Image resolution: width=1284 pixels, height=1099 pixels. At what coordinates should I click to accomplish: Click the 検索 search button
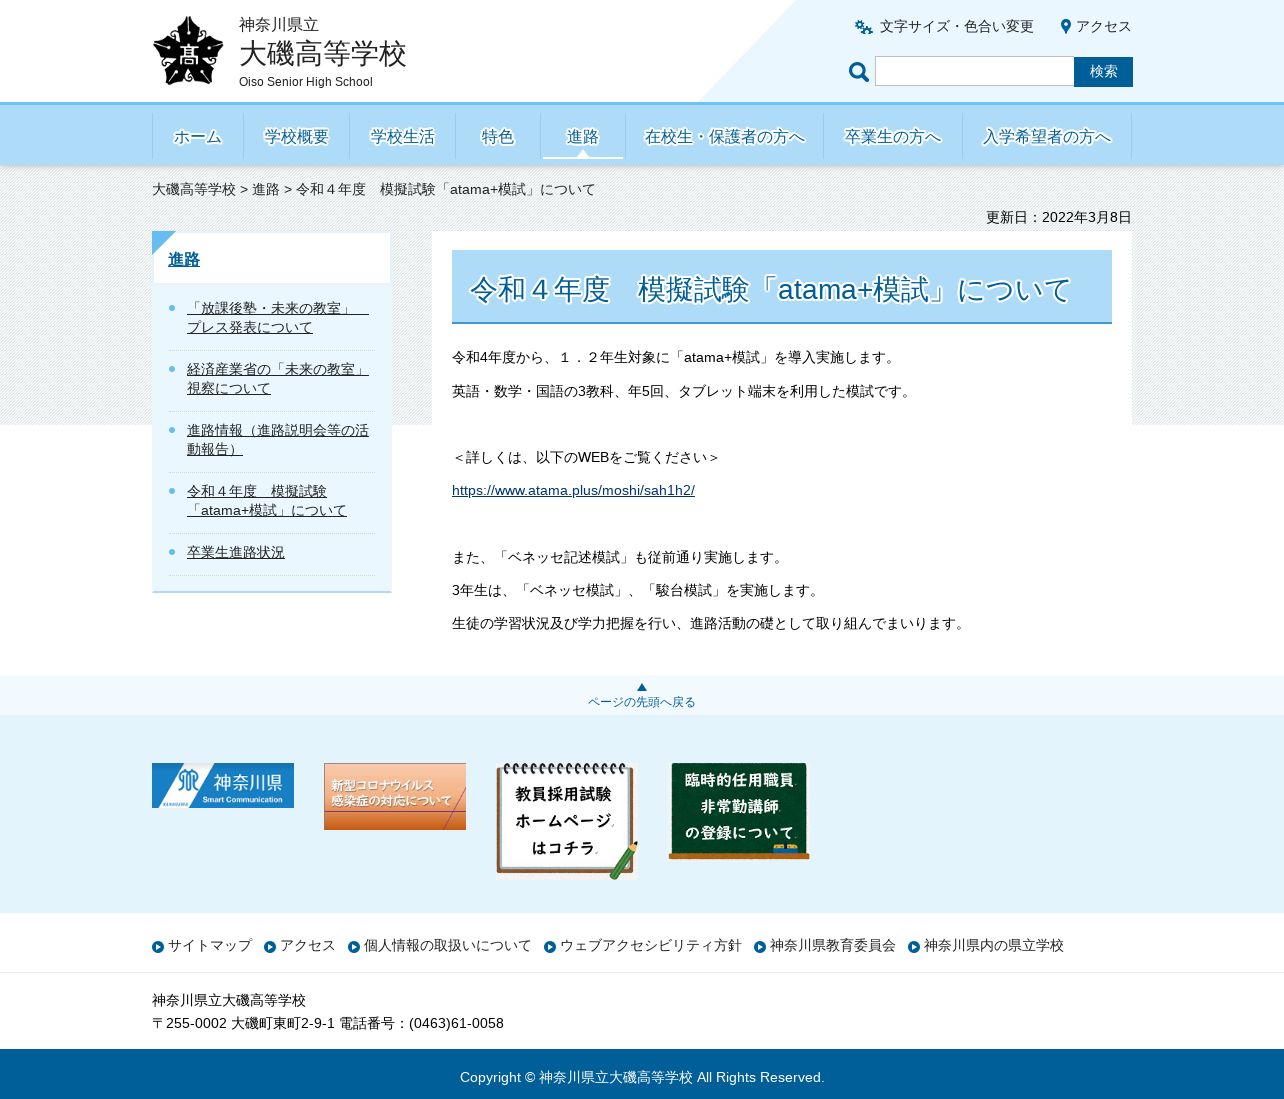point(1103,72)
